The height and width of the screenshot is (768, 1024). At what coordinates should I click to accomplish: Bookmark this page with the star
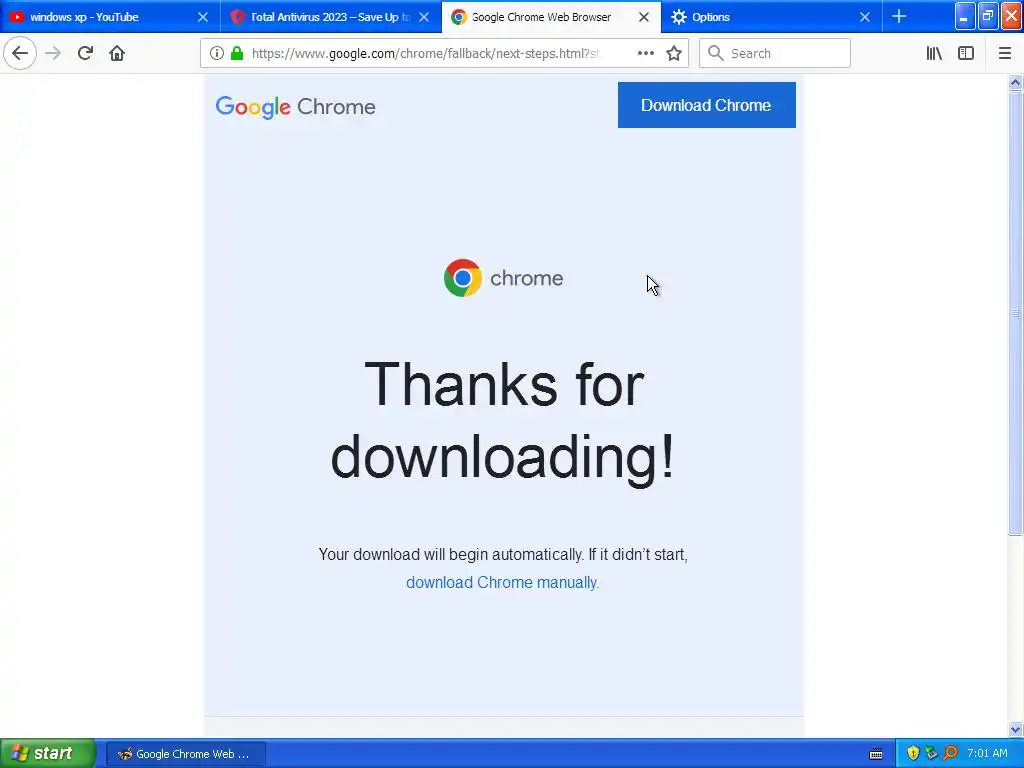pyautogui.click(x=674, y=53)
